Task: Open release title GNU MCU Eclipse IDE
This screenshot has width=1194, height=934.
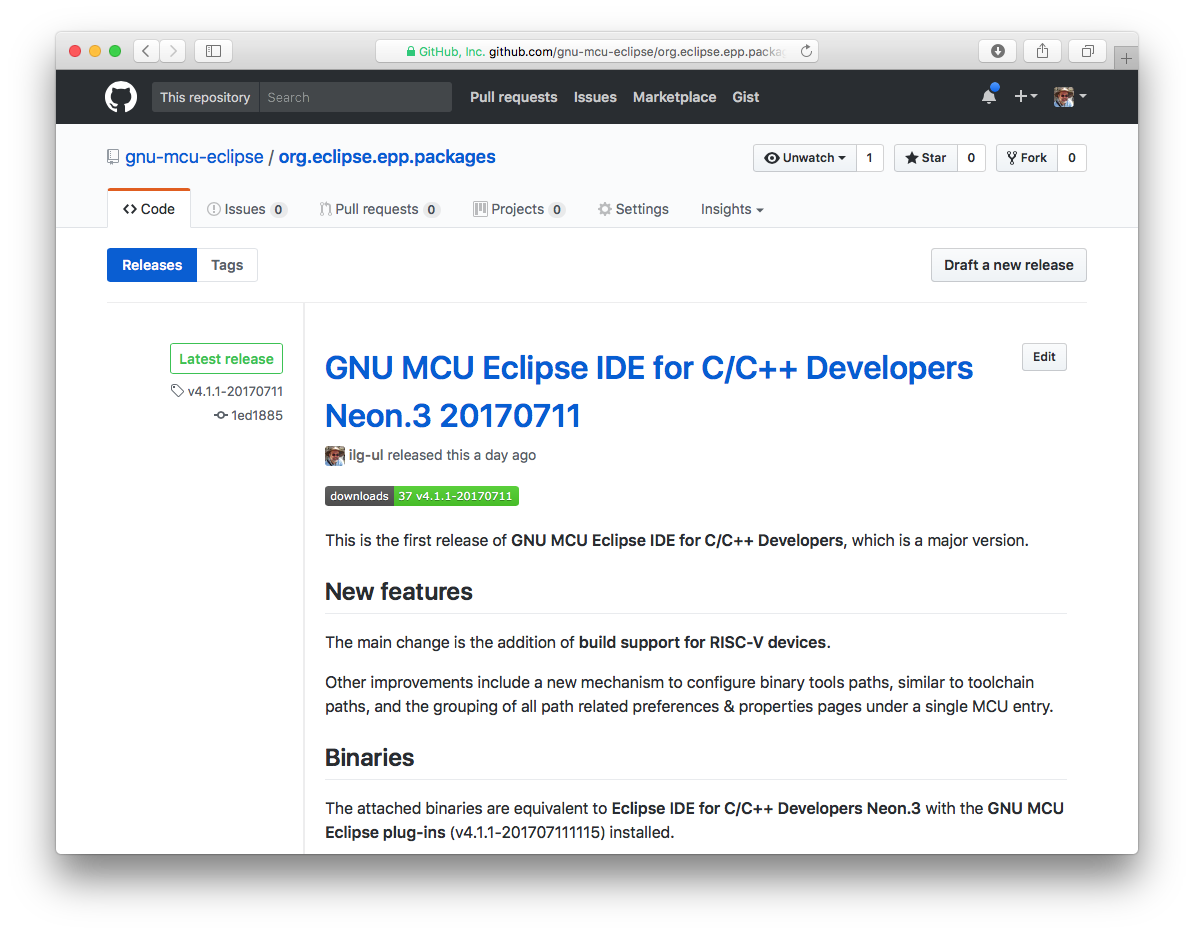Action: [649, 391]
